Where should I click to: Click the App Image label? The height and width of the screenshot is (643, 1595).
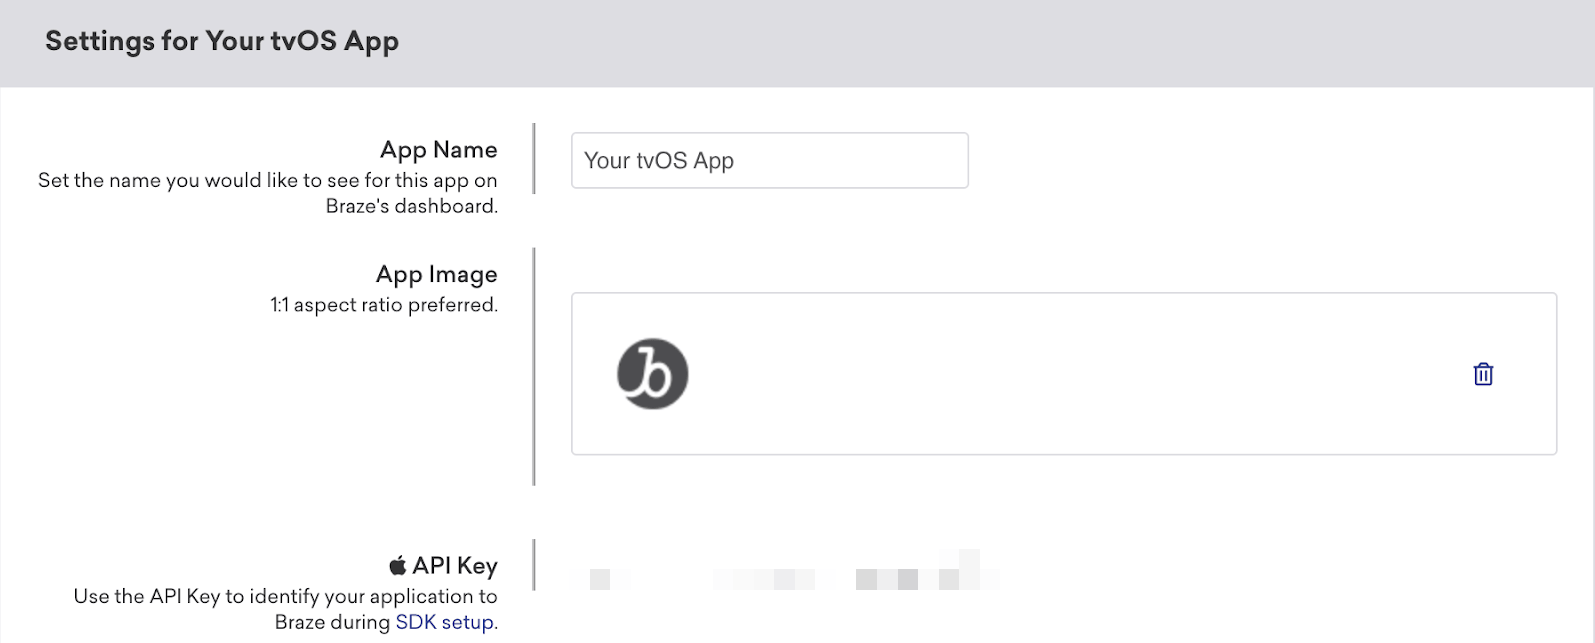pyautogui.click(x=436, y=274)
